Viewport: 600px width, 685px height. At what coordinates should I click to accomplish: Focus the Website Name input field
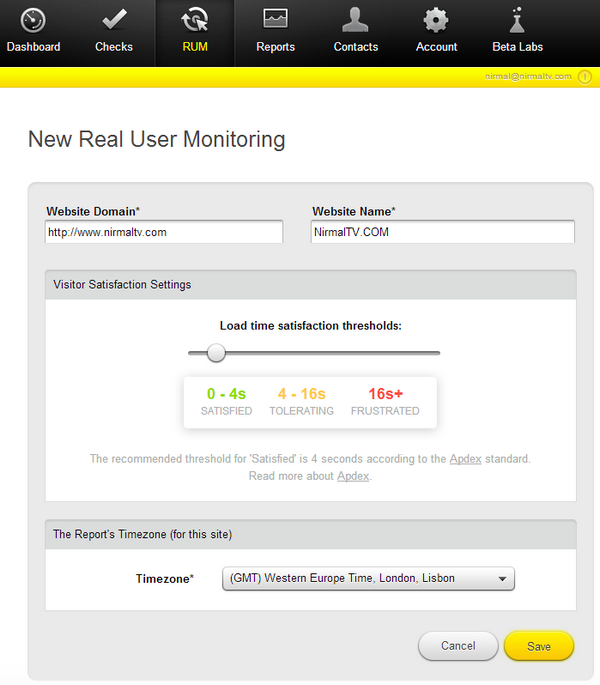pos(443,232)
